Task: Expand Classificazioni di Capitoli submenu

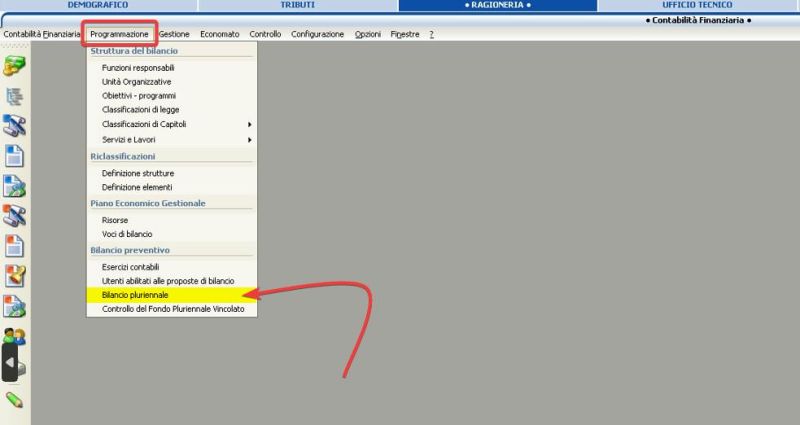Action: (172, 124)
